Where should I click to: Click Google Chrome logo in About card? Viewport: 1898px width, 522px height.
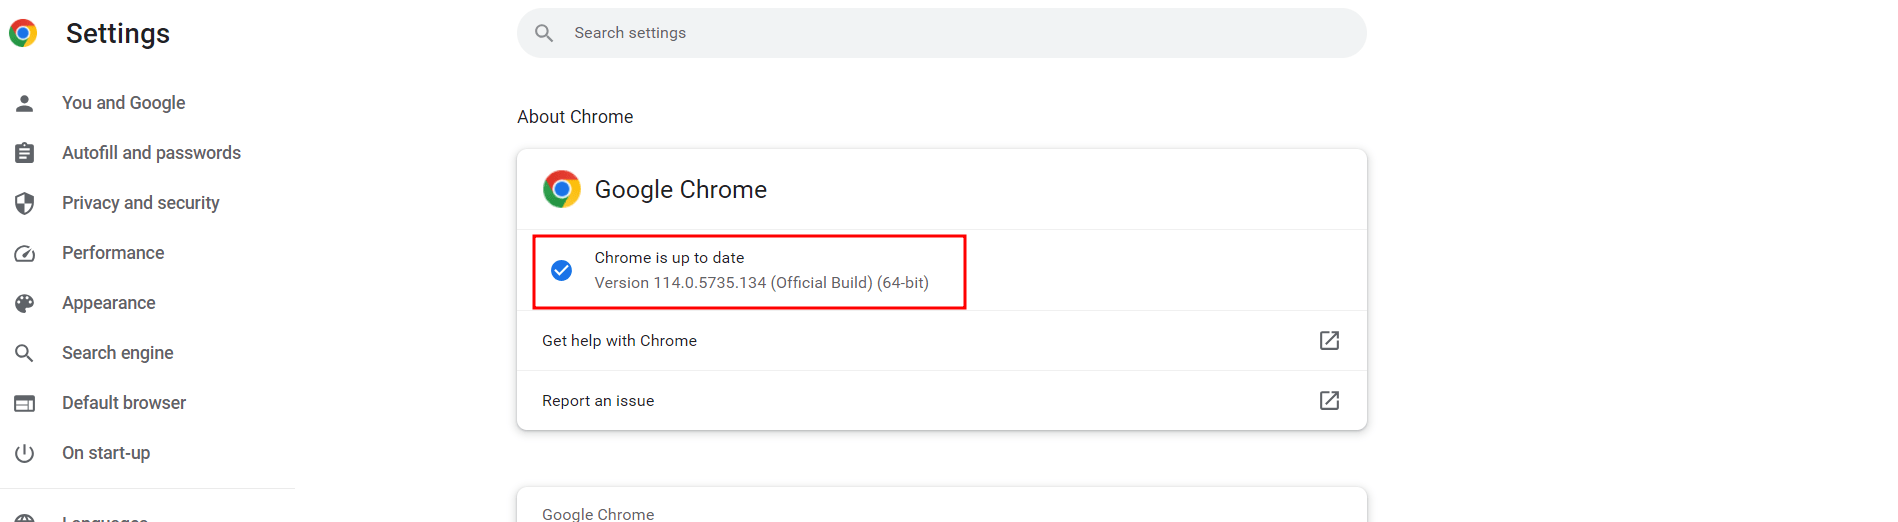point(562,189)
